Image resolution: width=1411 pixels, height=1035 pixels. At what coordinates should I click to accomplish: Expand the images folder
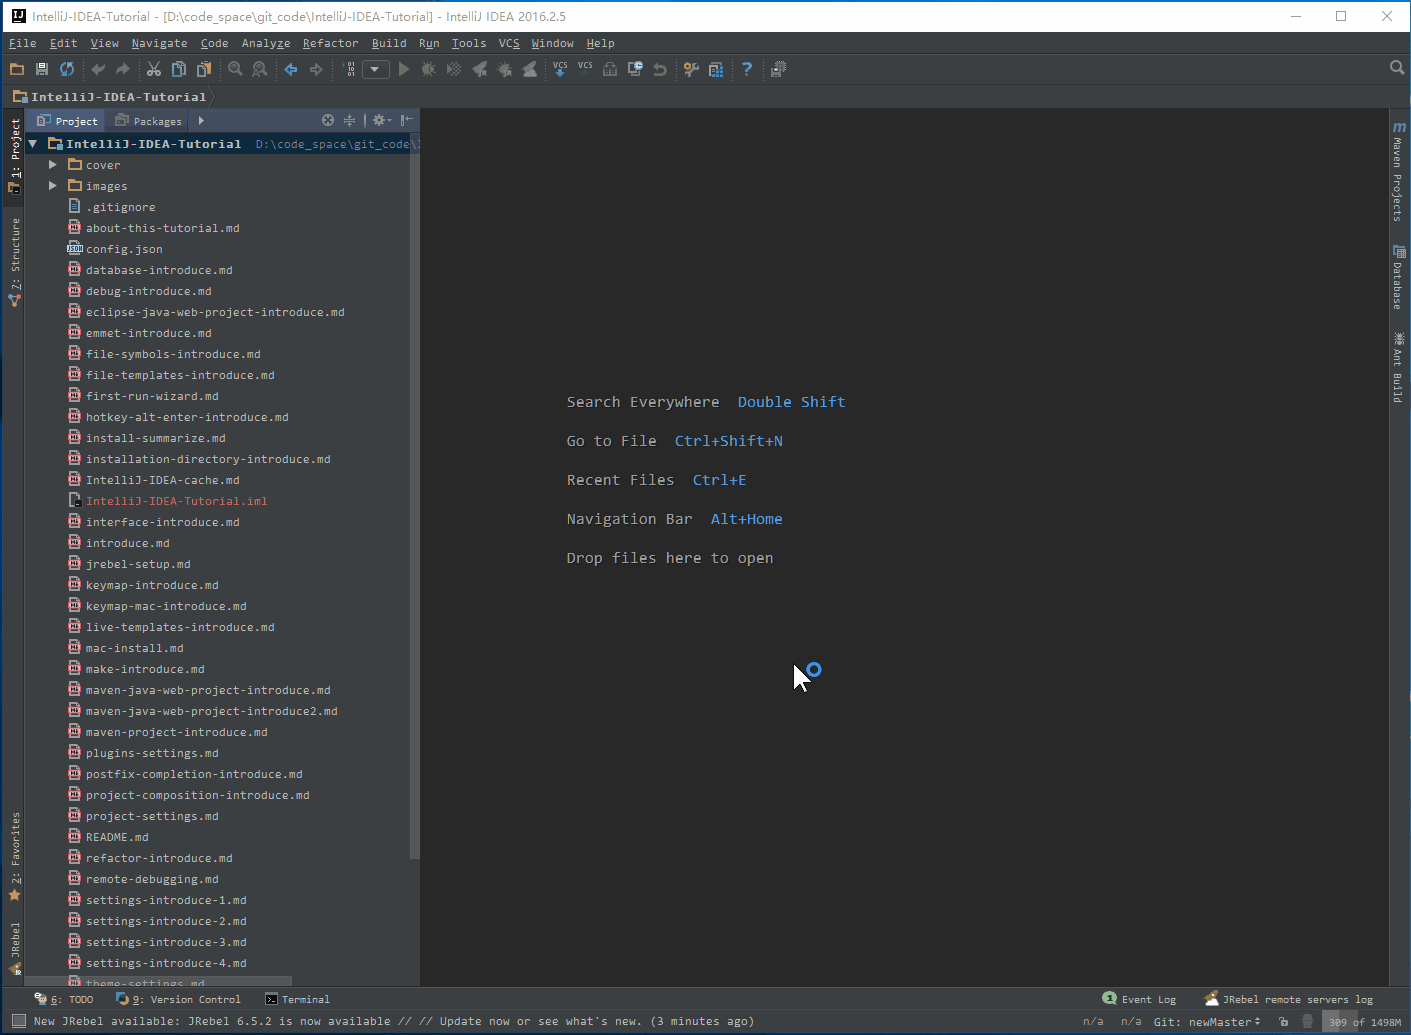pyautogui.click(x=53, y=186)
